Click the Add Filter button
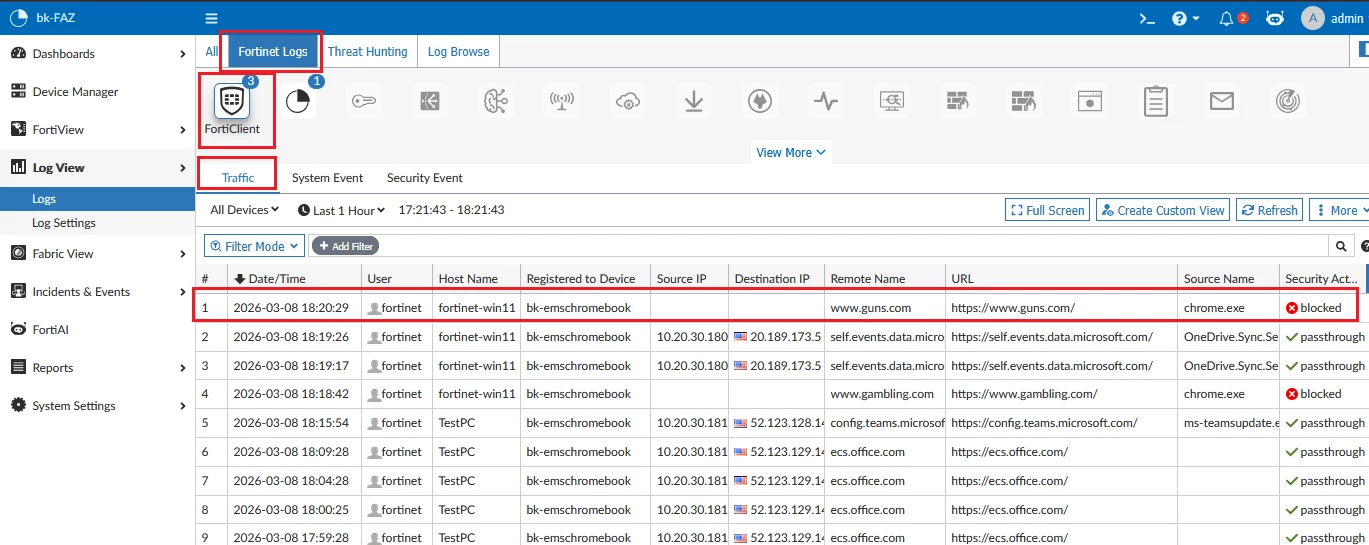1369x545 pixels. [x=346, y=246]
